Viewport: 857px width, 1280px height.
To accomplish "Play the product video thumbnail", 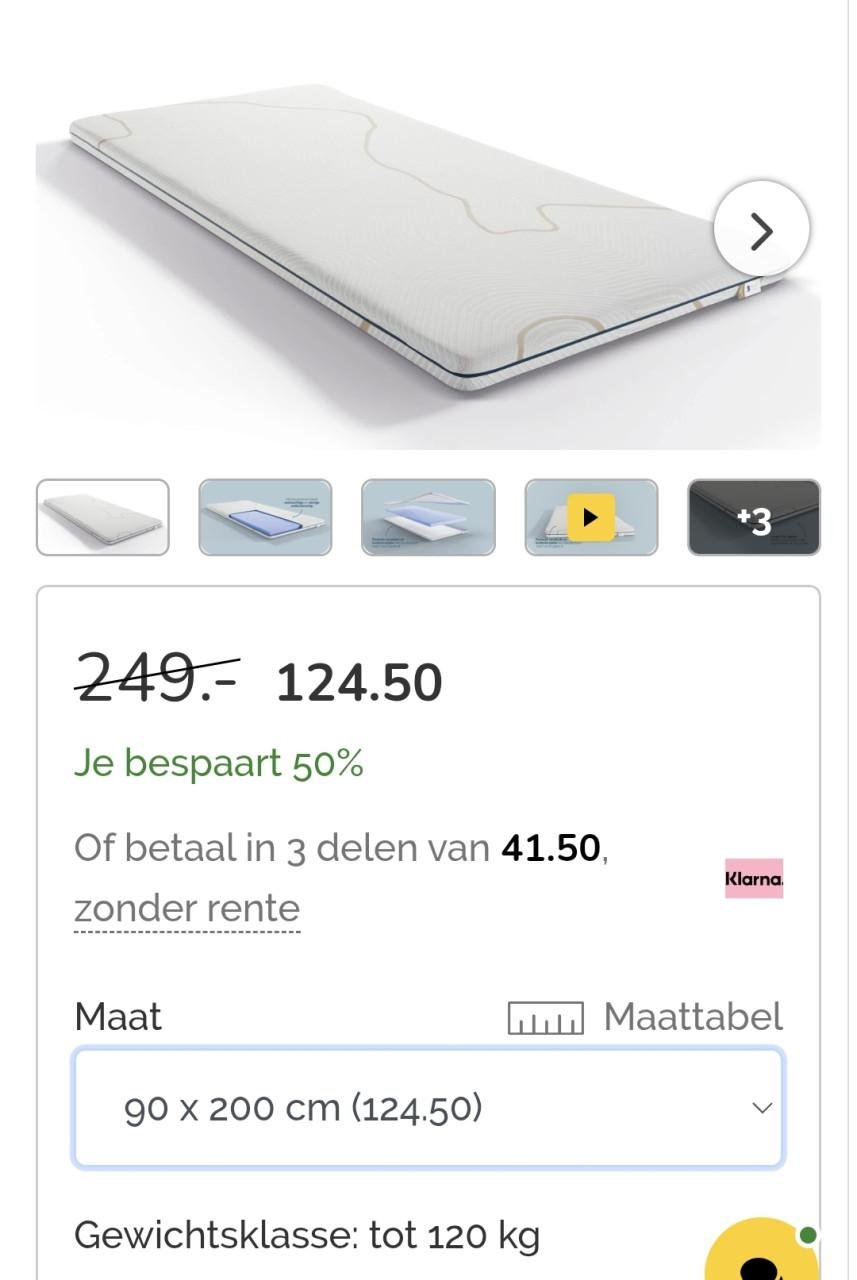I will (591, 518).
